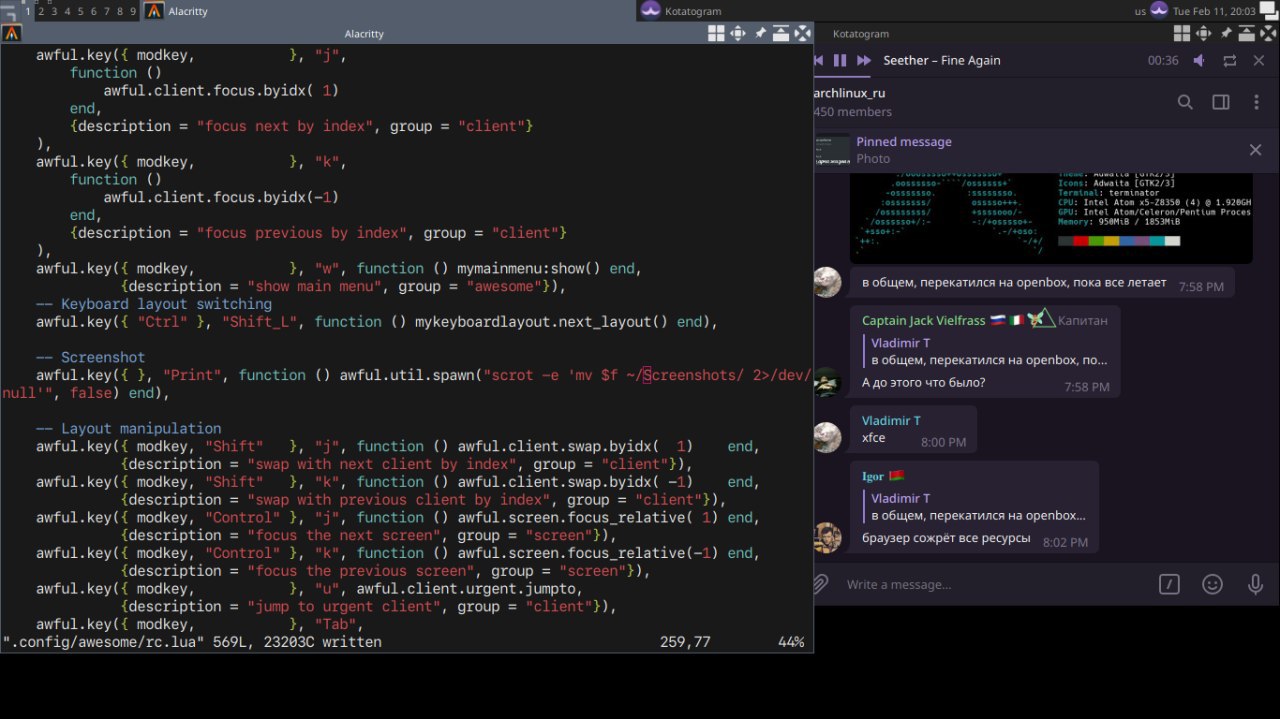The height and width of the screenshot is (719, 1280).
Task: Click the attach file paperclip icon
Action: coord(819,584)
